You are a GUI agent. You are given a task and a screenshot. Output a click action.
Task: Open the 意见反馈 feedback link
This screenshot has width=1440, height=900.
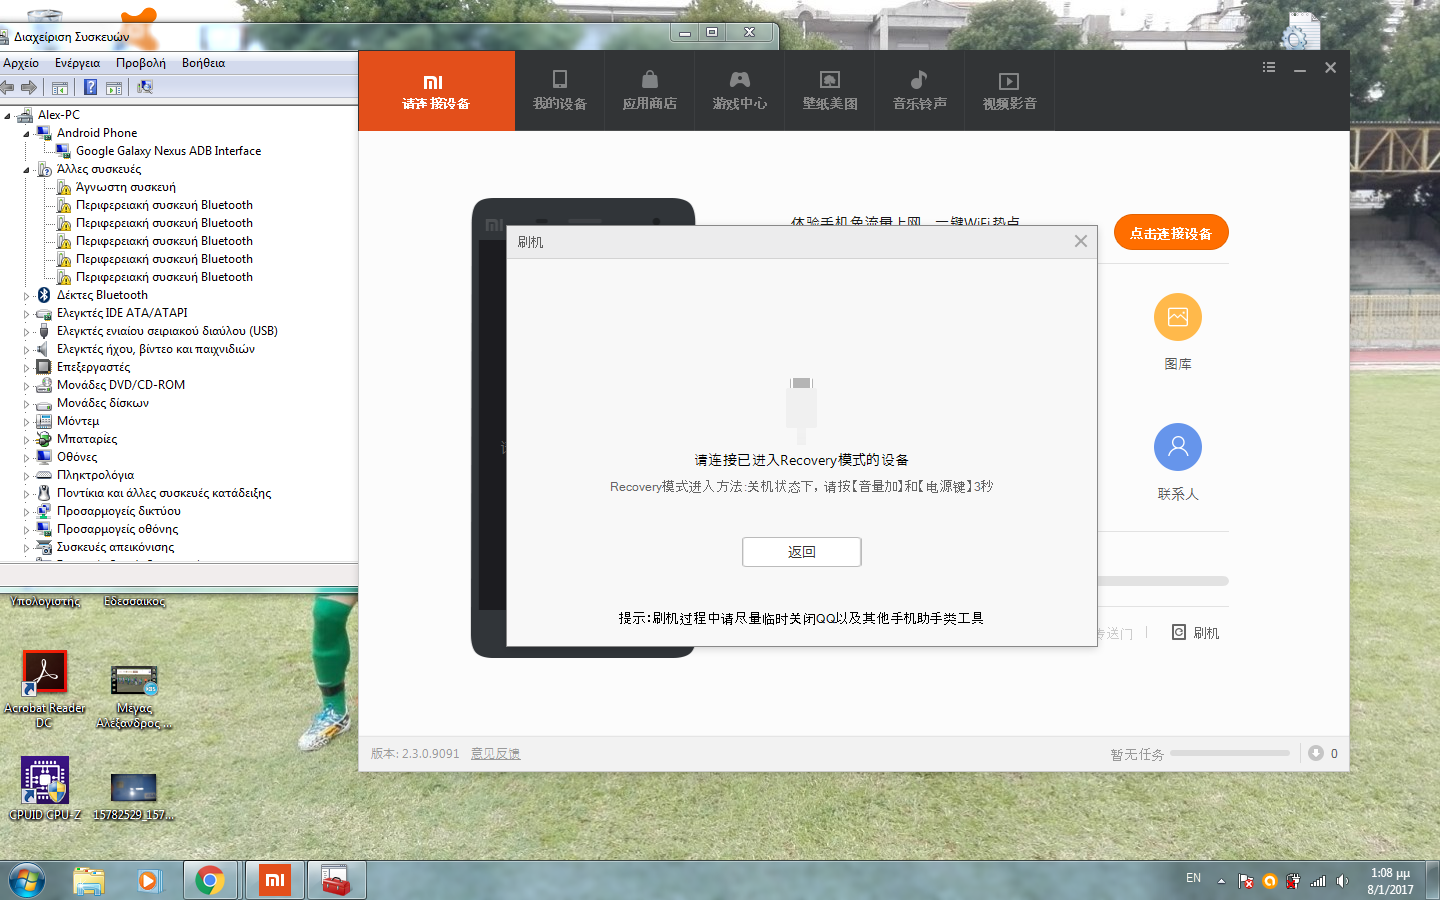click(495, 754)
